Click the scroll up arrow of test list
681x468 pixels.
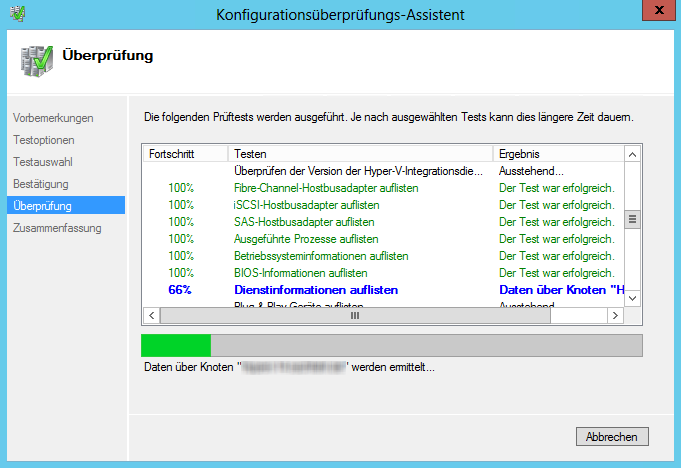tap(632, 155)
